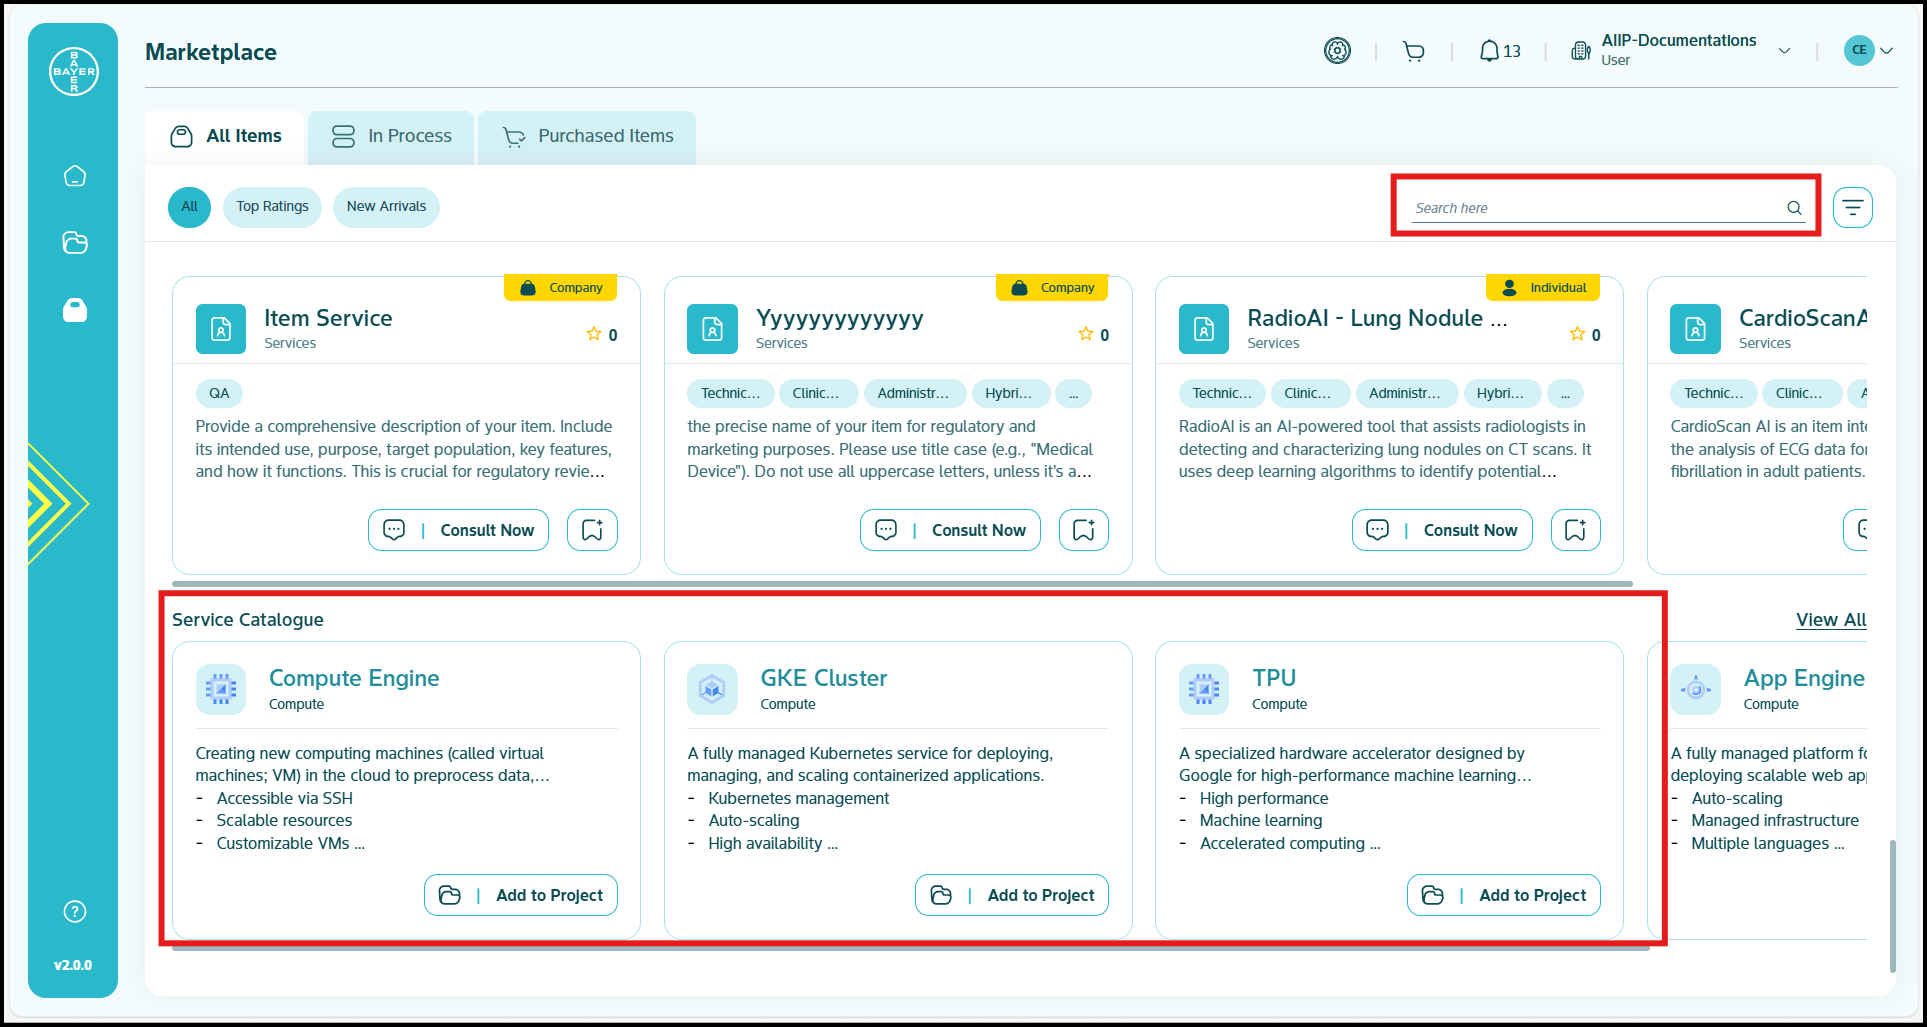This screenshot has width=1927, height=1027.
Task: Switch to the In Process tab
Action: tap(392, 136)
